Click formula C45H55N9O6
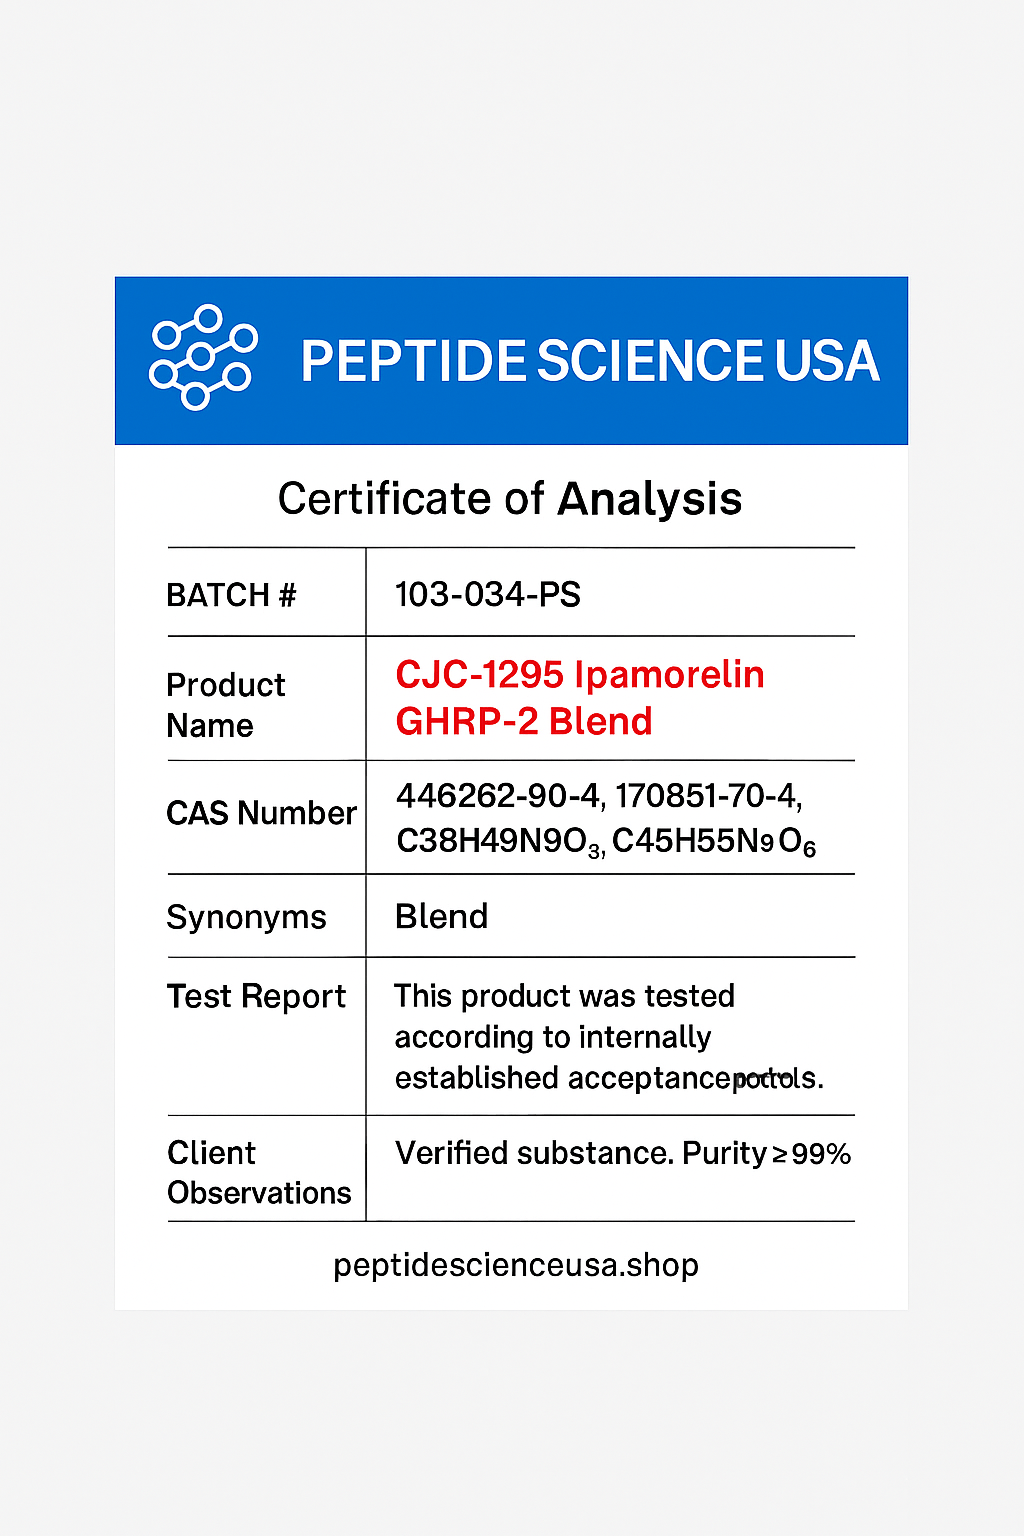 point(714,842)
